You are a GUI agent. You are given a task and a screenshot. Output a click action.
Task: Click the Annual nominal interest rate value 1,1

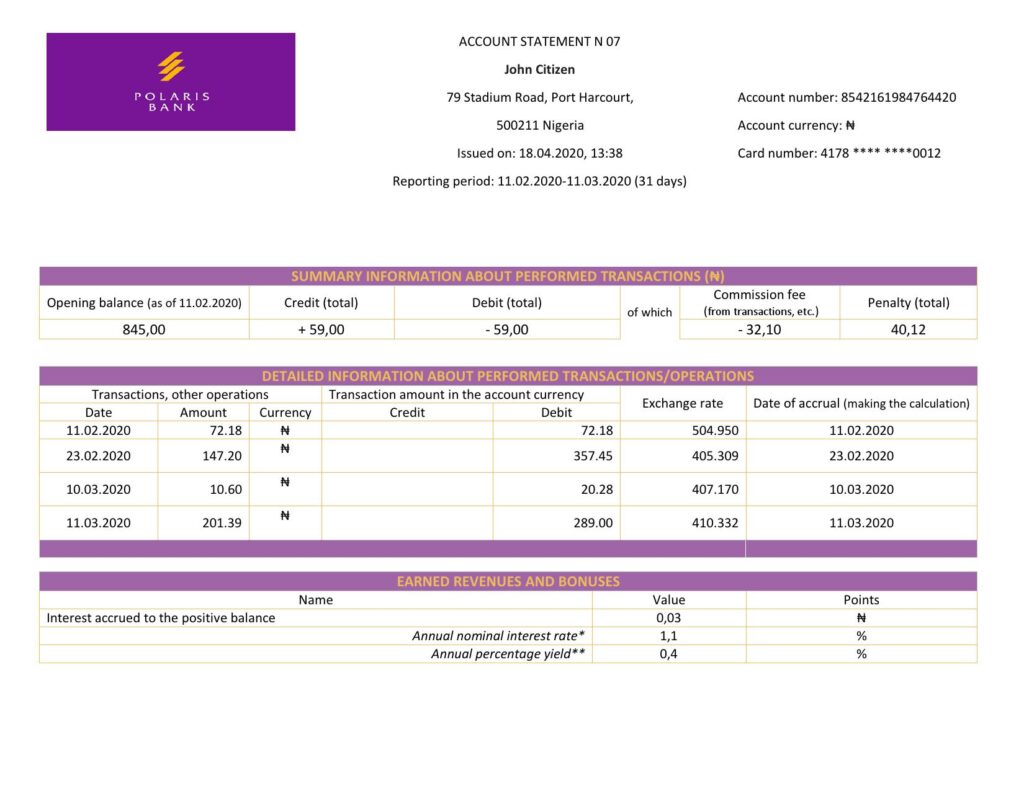coord(668,635)
